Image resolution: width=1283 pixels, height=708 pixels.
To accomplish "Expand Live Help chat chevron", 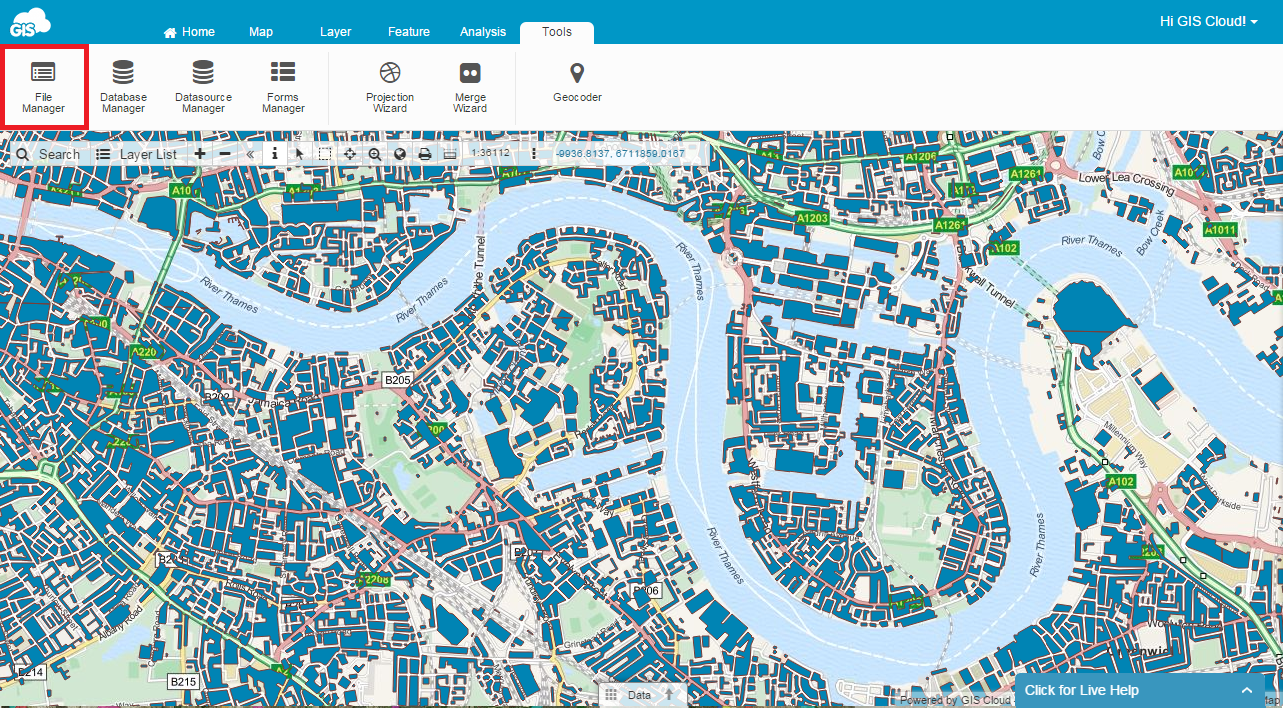I will click(1246, 690).
